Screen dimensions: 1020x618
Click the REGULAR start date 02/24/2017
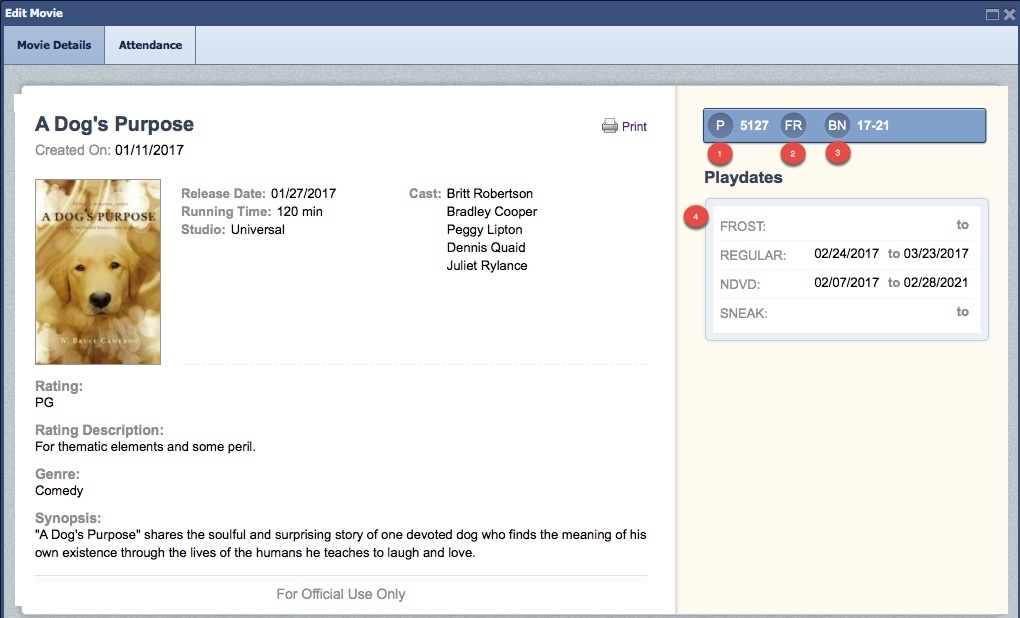[846, 254]
